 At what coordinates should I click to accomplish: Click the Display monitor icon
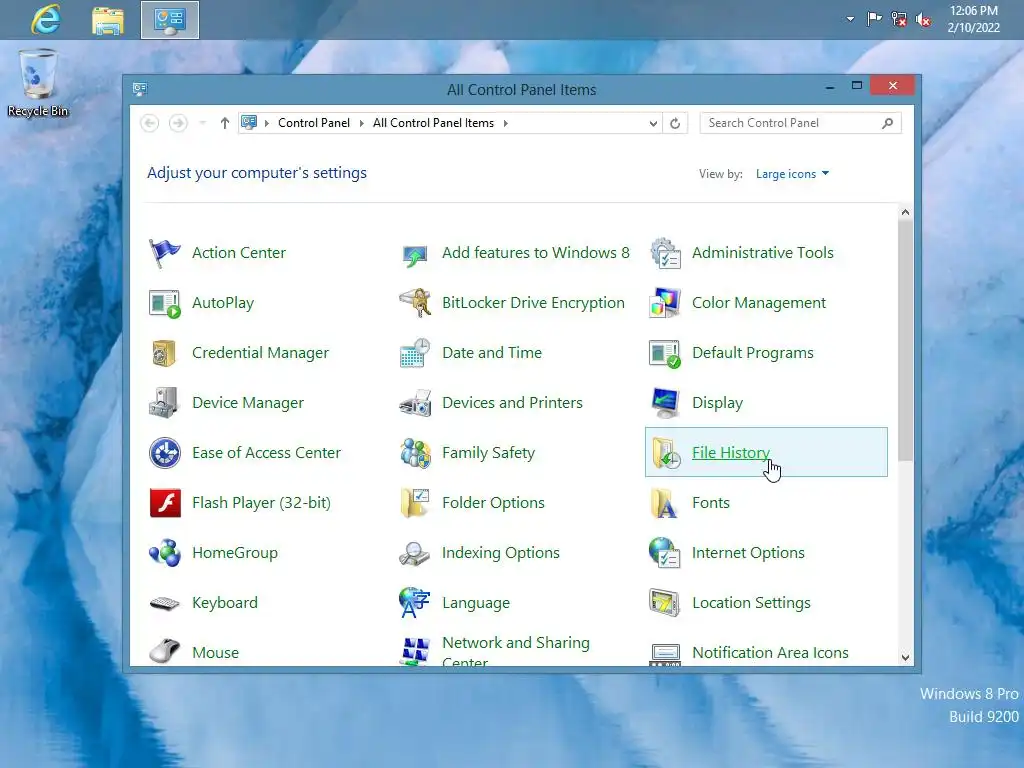coord(665,403)
